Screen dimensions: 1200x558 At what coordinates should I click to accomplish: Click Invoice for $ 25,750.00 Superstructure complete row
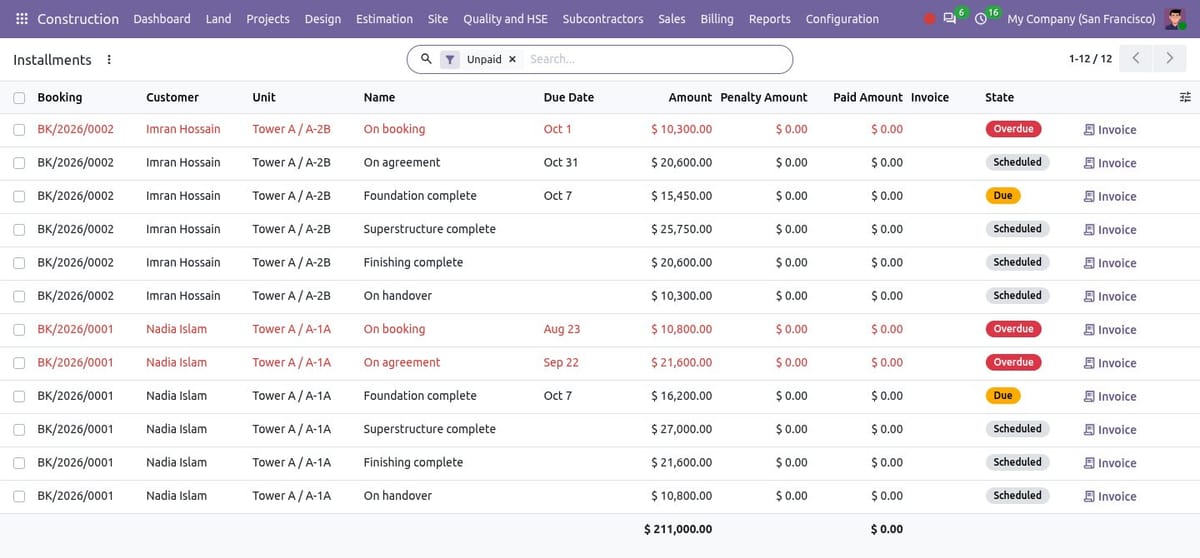click(x=1110, y=230)
